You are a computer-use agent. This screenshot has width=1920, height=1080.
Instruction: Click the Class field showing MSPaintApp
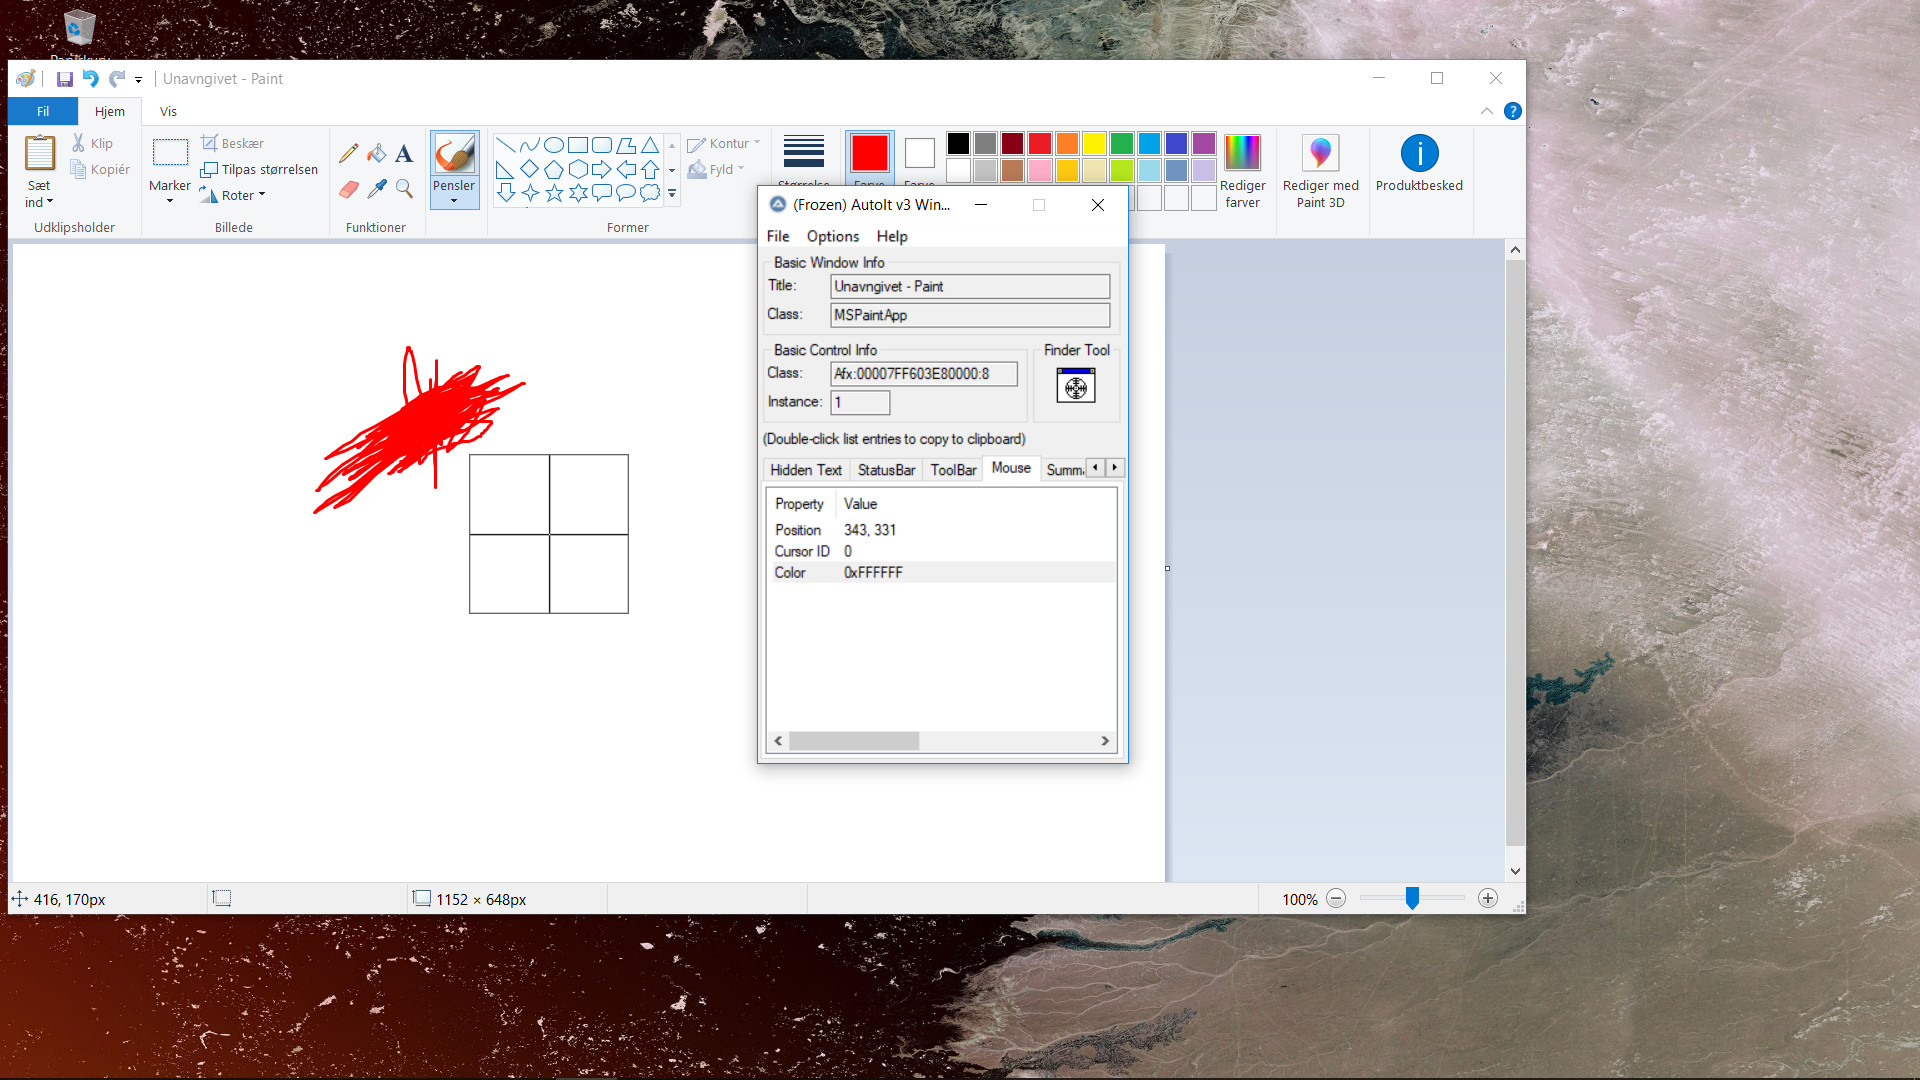pyautogui.click(x=969, y=315)
